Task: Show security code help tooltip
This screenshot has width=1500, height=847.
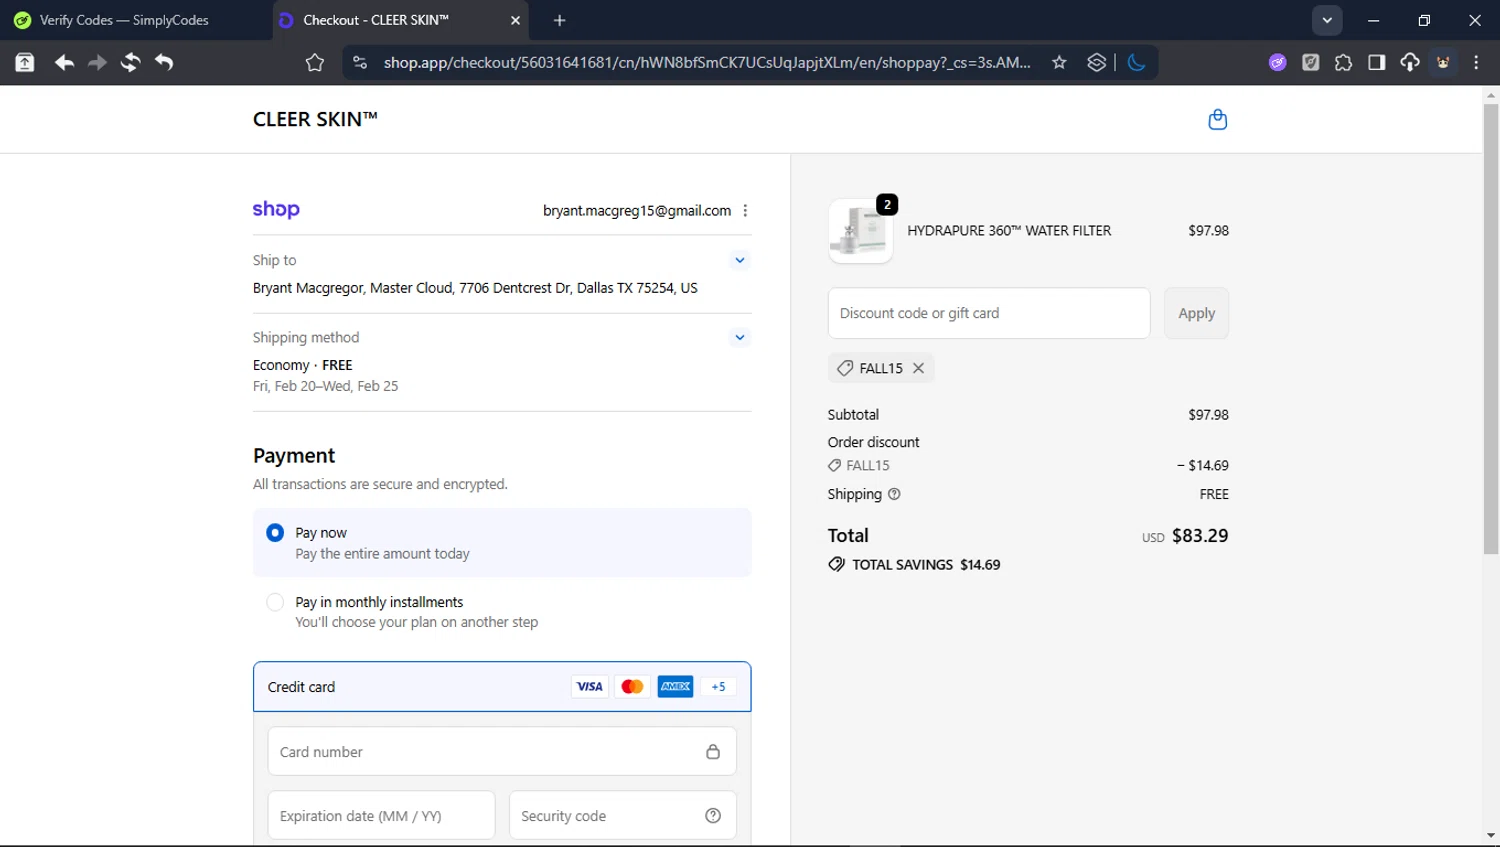Action: tap(713, 815)
